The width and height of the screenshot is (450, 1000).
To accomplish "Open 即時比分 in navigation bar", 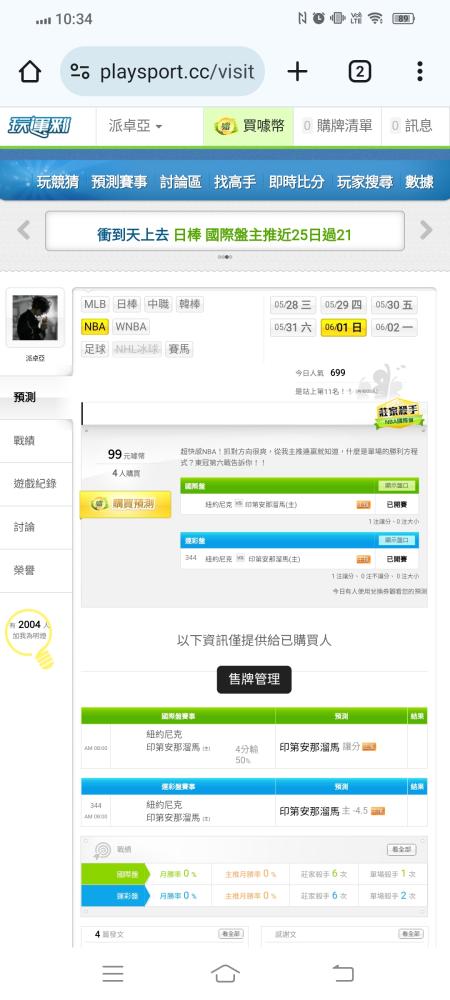I will 296,182.
